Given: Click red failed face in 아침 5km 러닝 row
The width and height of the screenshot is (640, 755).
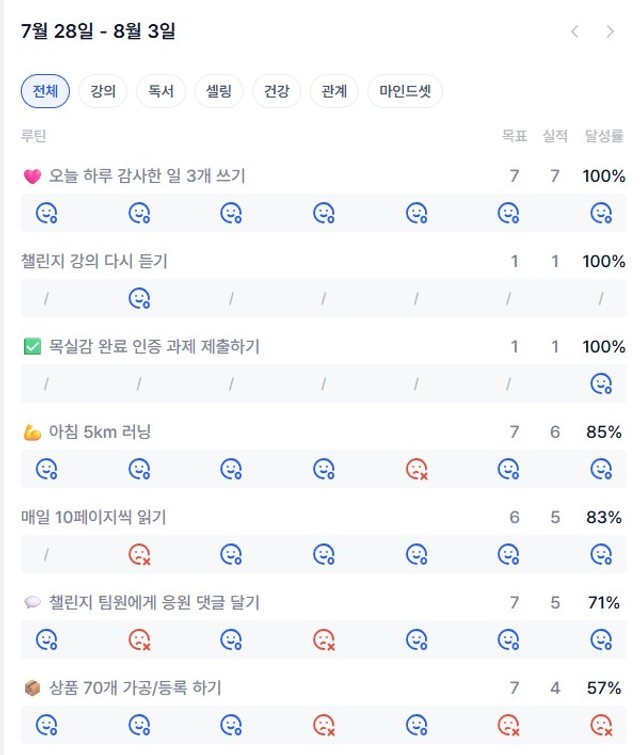Looking at the screenshot, I should (417, 469).
